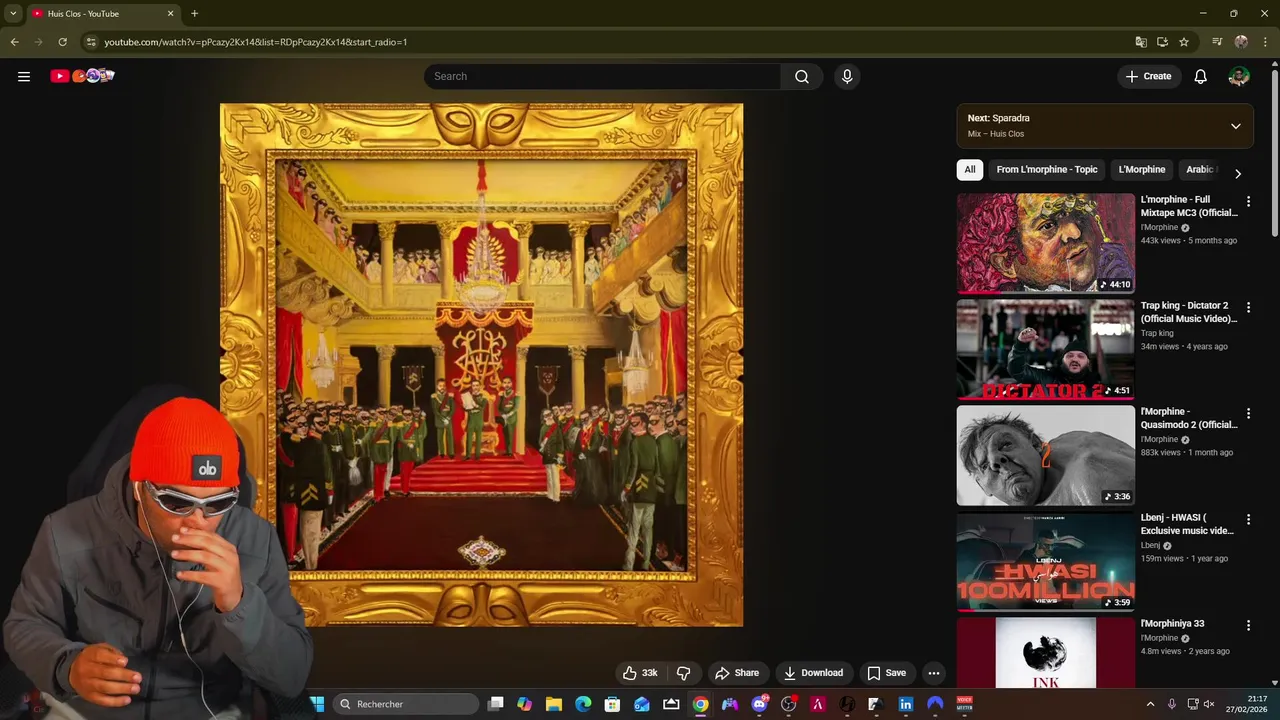This screenshot has height=720, width=1280.
Task: Like the video with 33k likes
Action: pos(640,673)
